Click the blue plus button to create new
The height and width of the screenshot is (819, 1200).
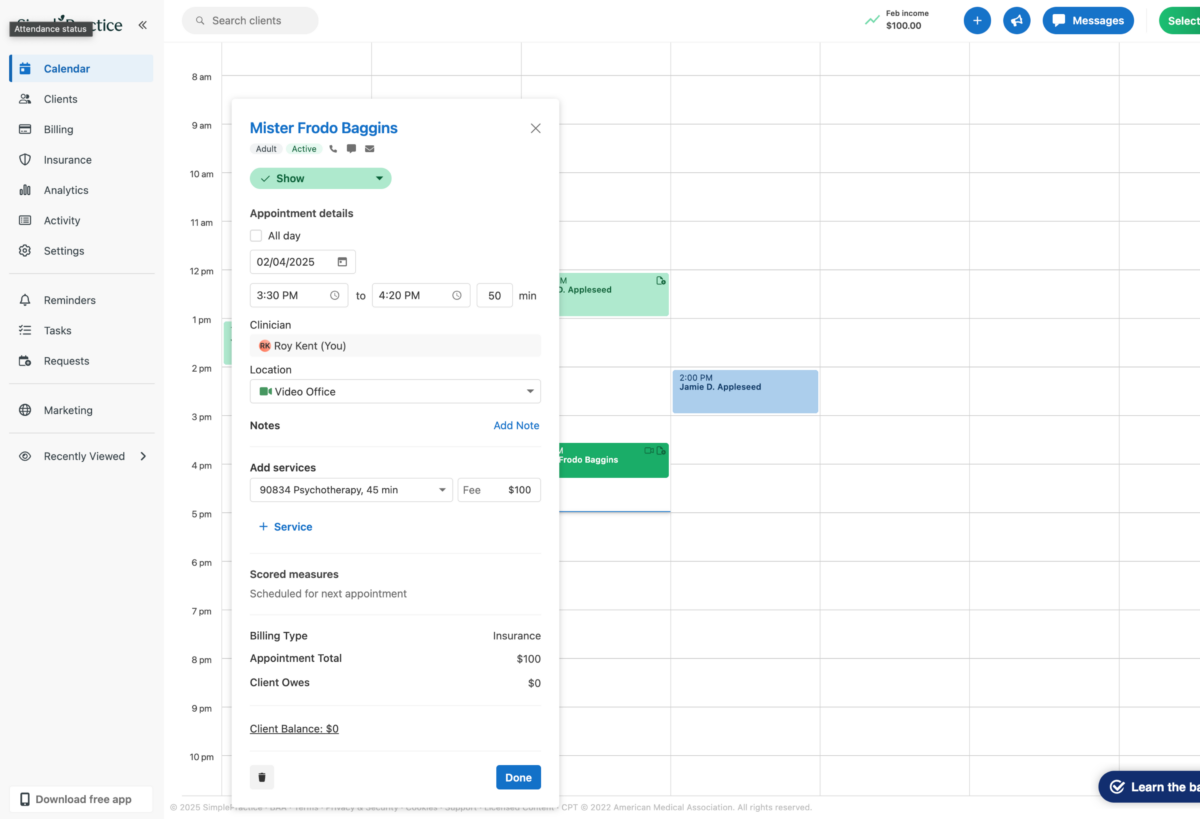tap(977, 20)
